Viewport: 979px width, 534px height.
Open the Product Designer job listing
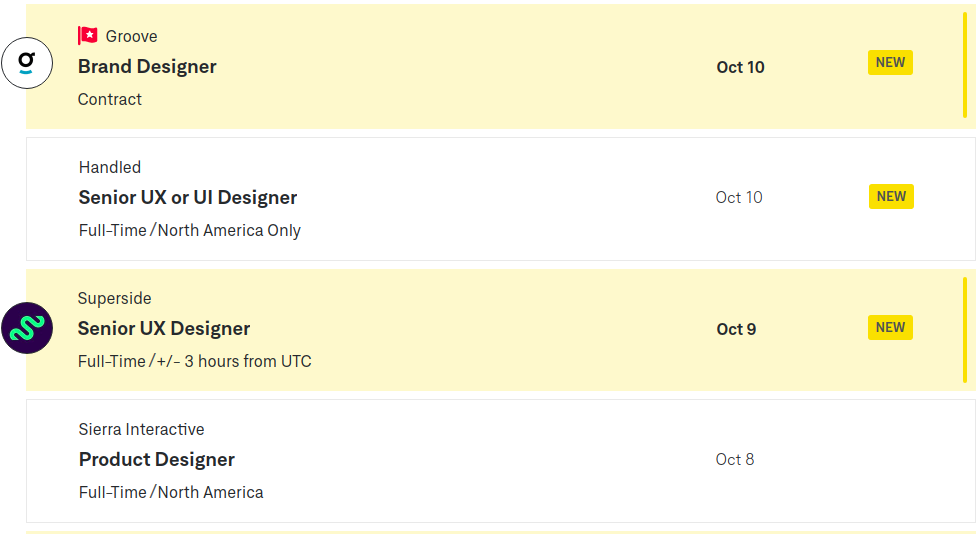click(157, 460)
